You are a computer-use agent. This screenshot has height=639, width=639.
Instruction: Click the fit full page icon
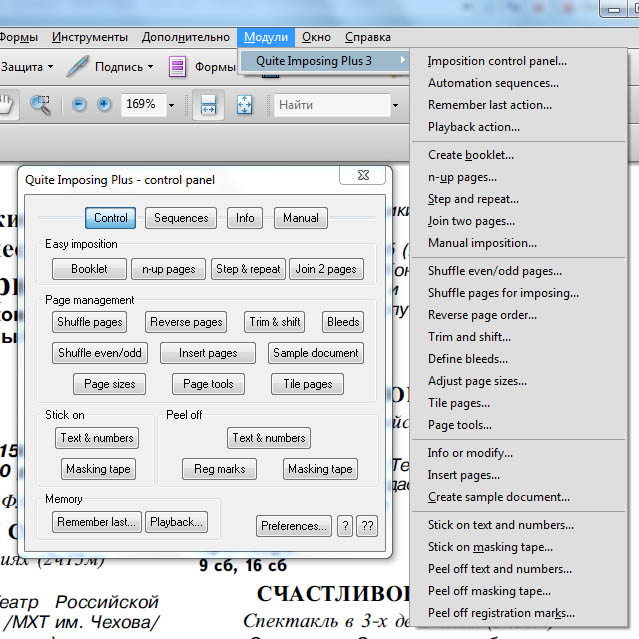245,105
